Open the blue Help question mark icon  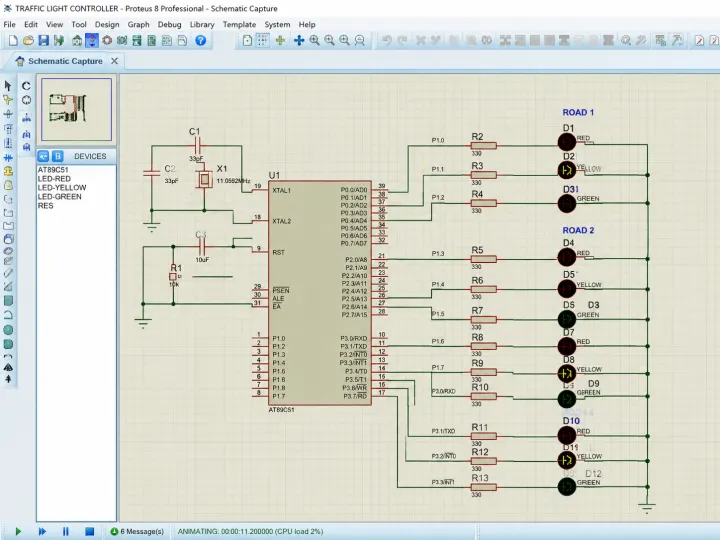[200, 40]
